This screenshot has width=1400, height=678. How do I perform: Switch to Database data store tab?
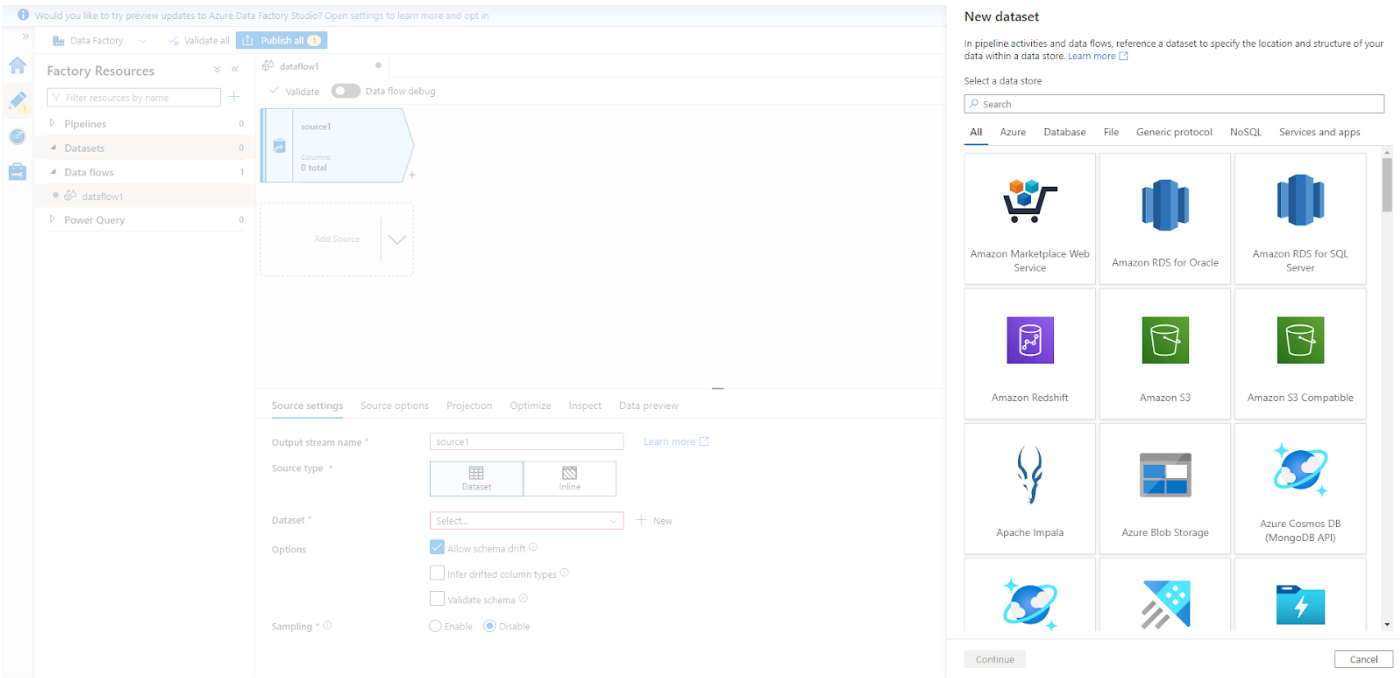tap(1065, 132)
